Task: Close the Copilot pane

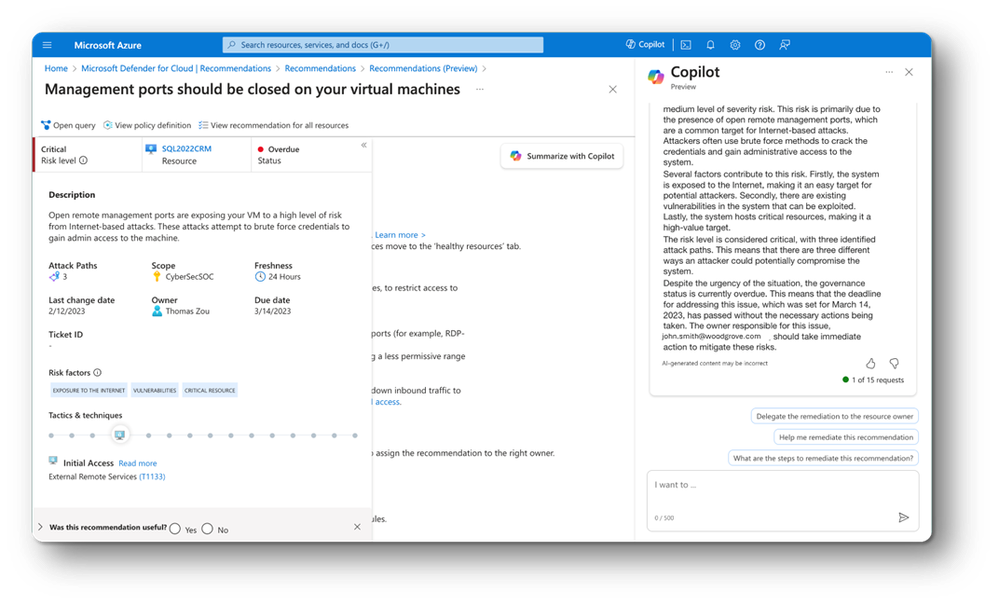Action: [x=909, y=72]
